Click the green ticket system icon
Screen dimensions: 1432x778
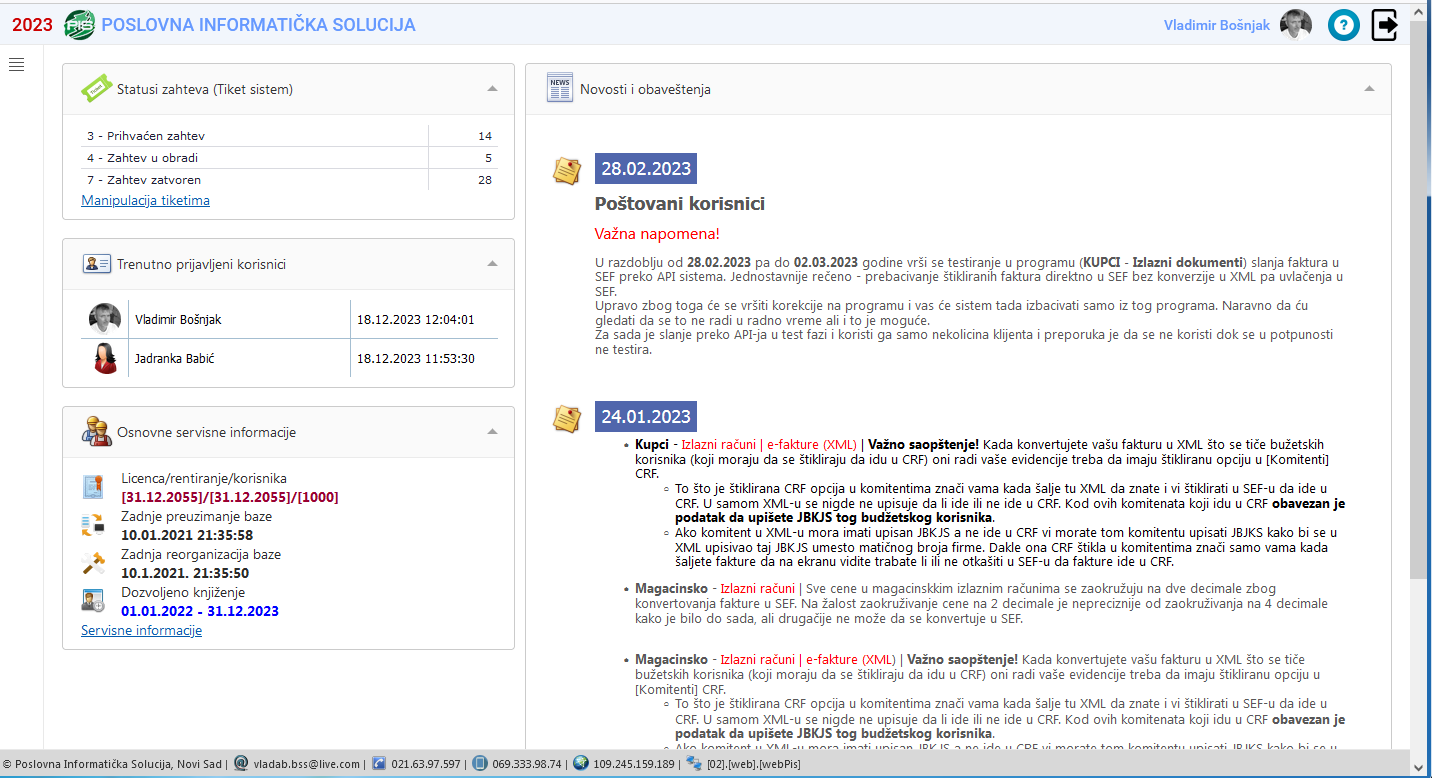point(97,89)
